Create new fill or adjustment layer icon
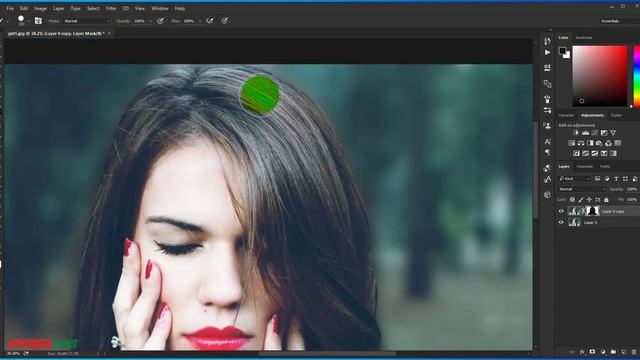 [603, 351]
